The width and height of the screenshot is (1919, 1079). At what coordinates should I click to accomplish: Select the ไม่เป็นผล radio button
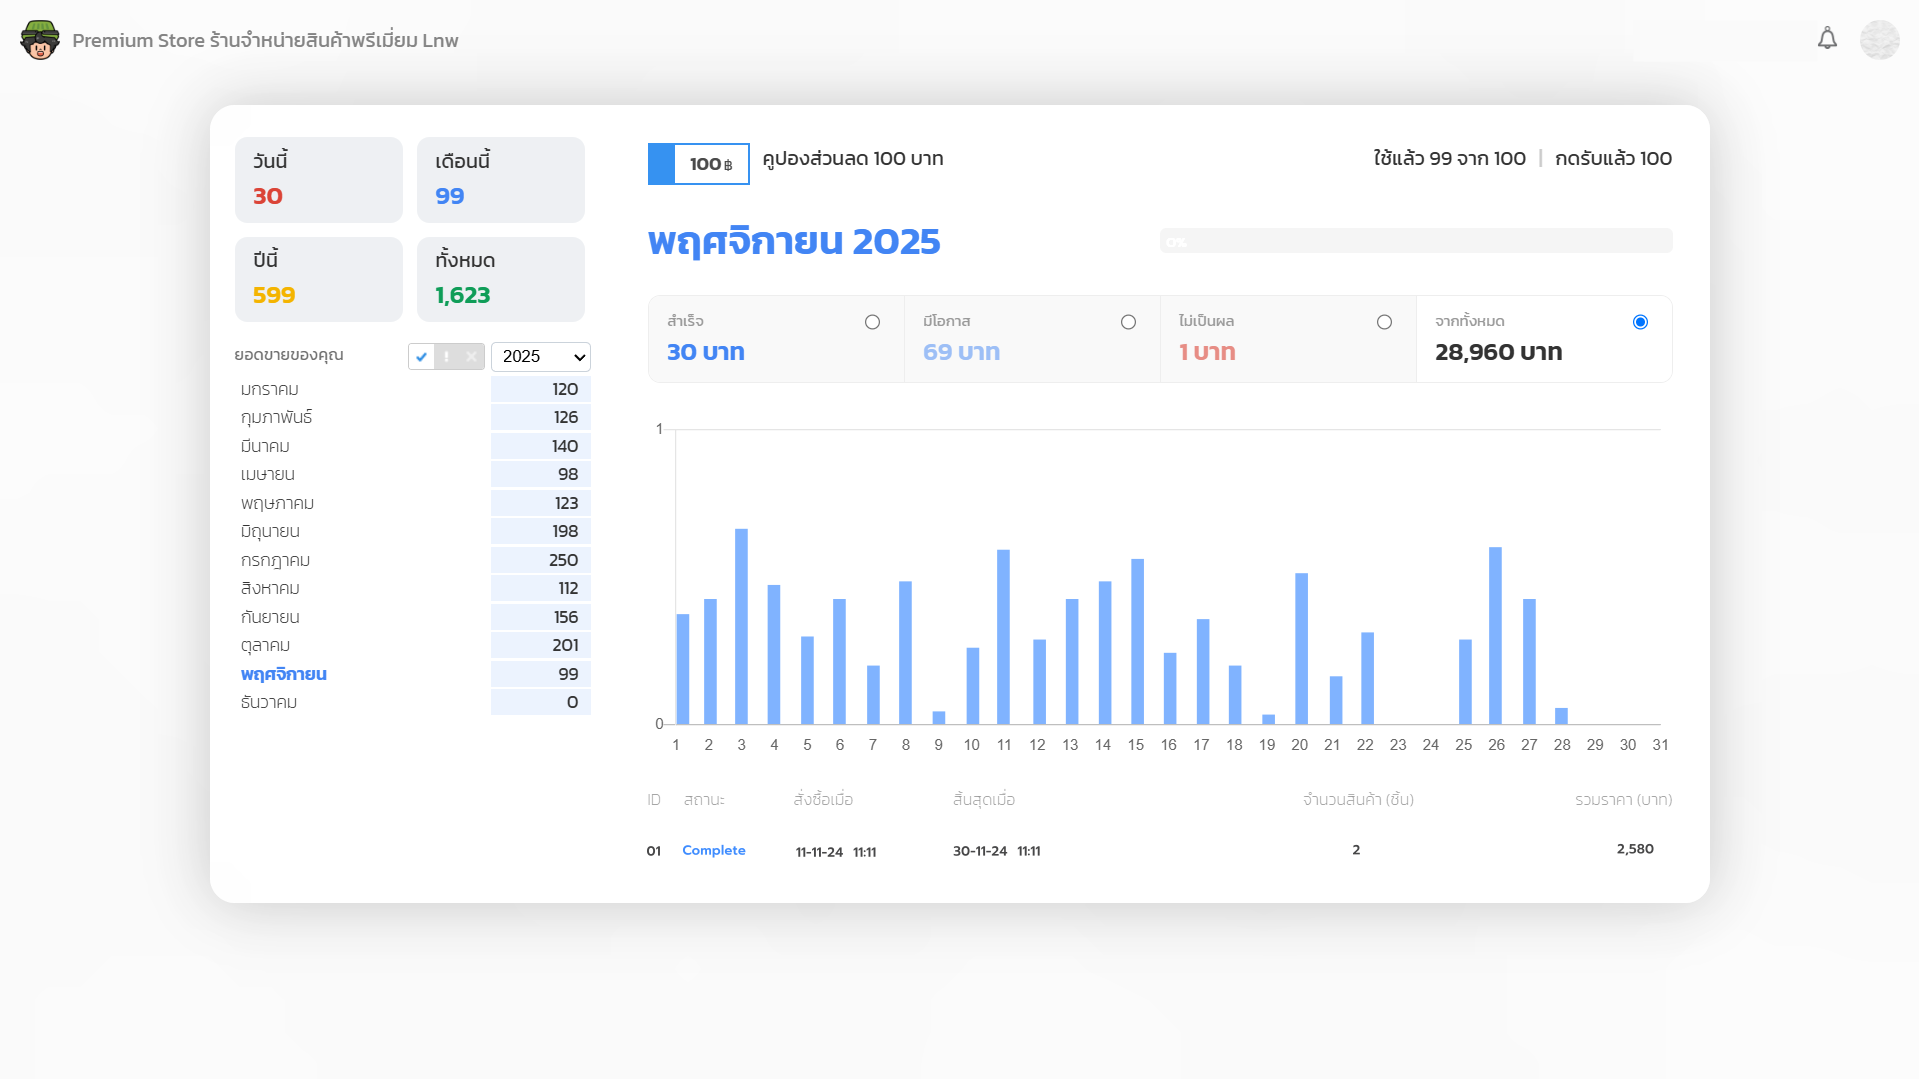(1384, 322)
